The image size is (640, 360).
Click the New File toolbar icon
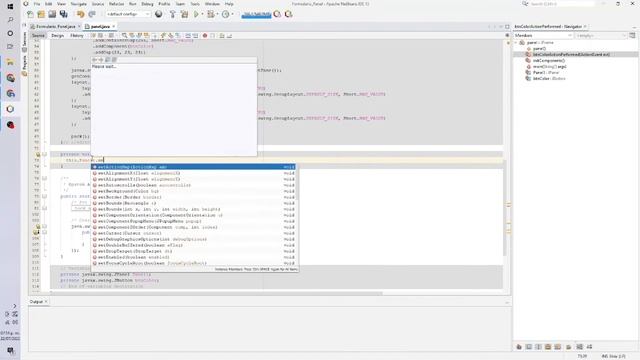click(x=30, y=14)
